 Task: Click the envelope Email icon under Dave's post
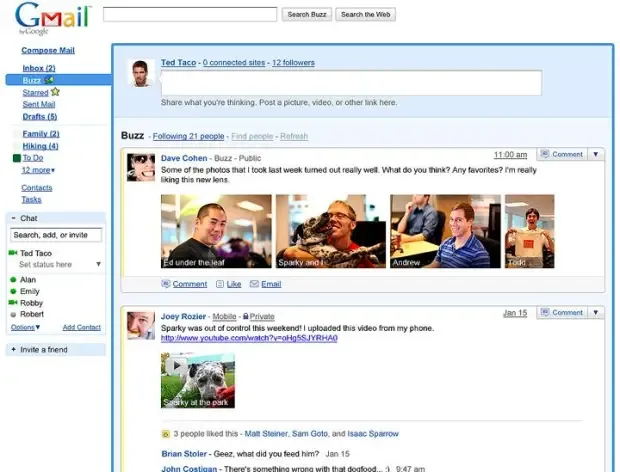[x=254, y=284]
